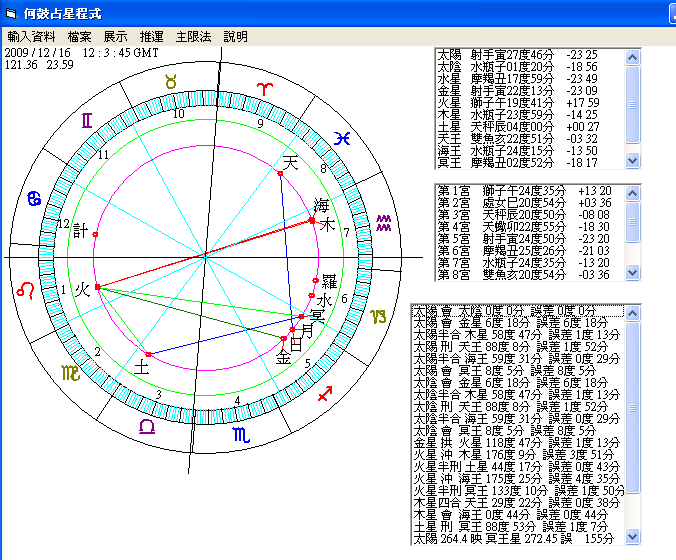
Task: Click the Capricorn sign symbol
Action: (379, 317)
